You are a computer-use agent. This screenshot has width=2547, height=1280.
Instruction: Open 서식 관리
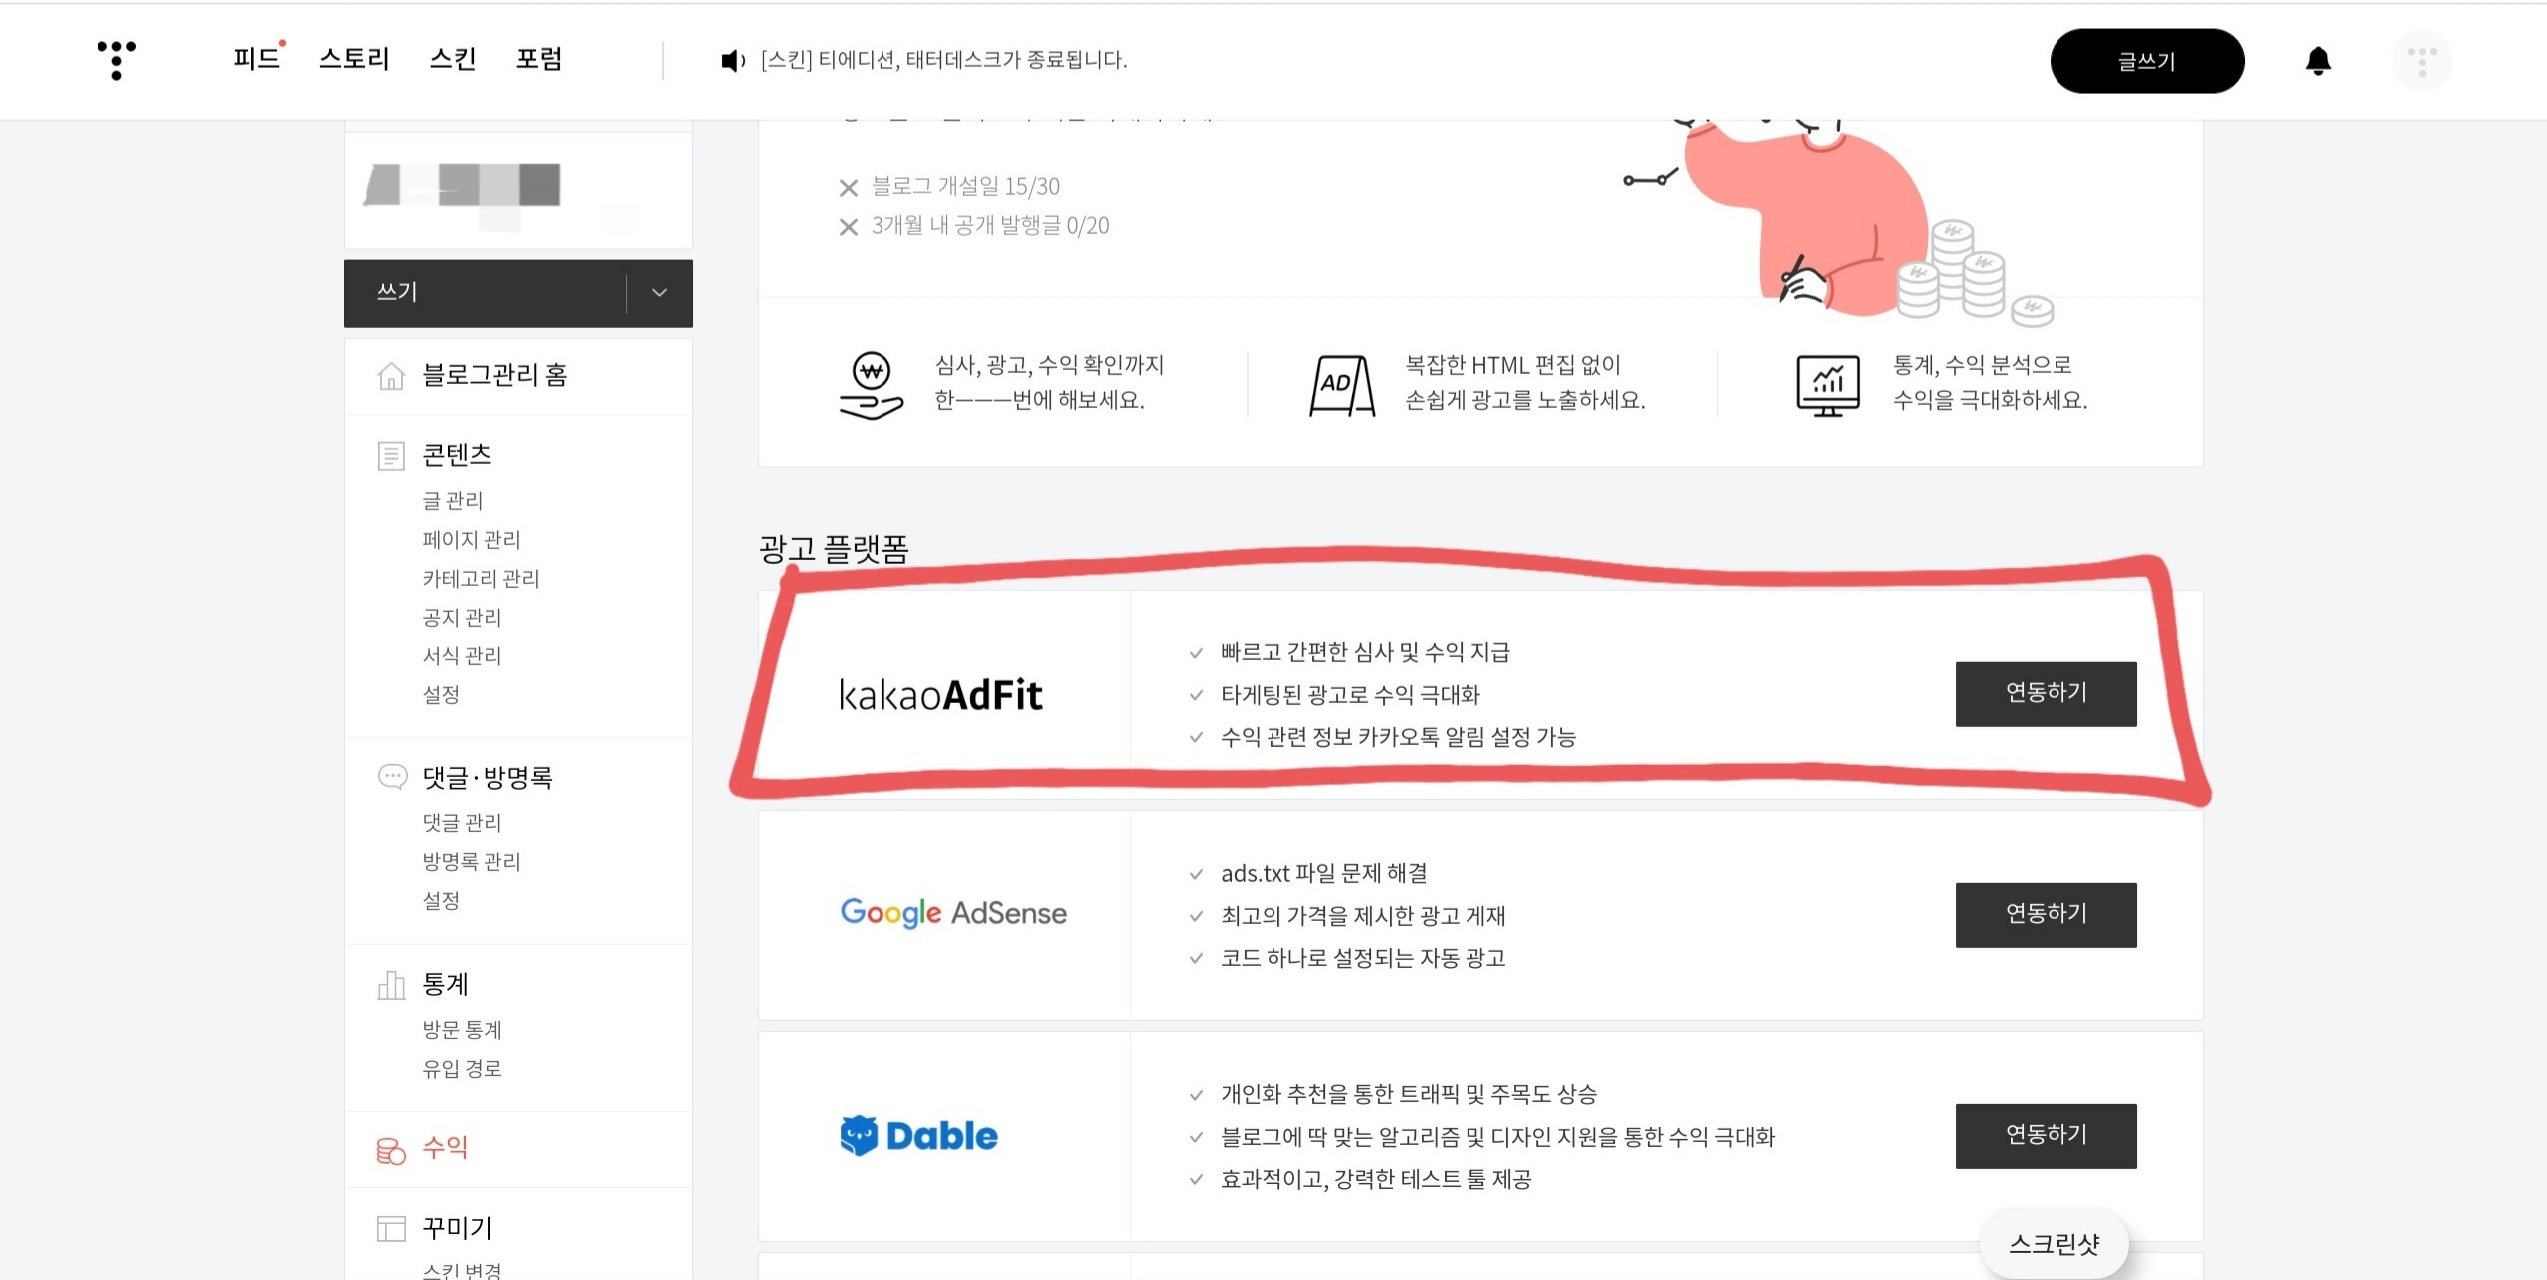pyautogui.click(x=462, y=656)
